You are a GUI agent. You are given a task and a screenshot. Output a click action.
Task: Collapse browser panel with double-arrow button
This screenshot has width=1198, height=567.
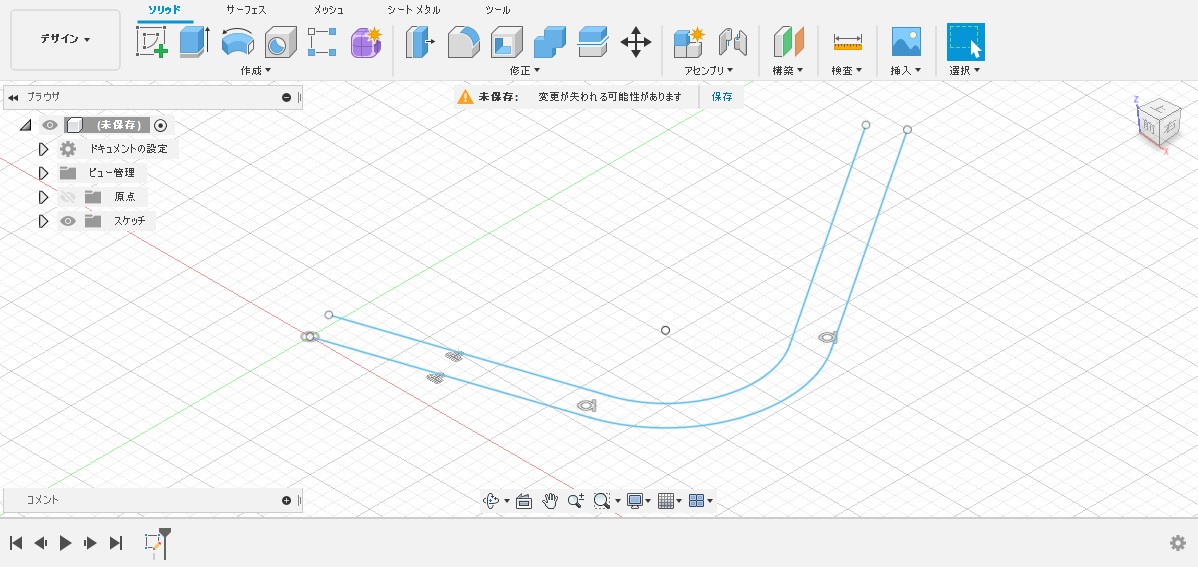click(x=13, y=97)
